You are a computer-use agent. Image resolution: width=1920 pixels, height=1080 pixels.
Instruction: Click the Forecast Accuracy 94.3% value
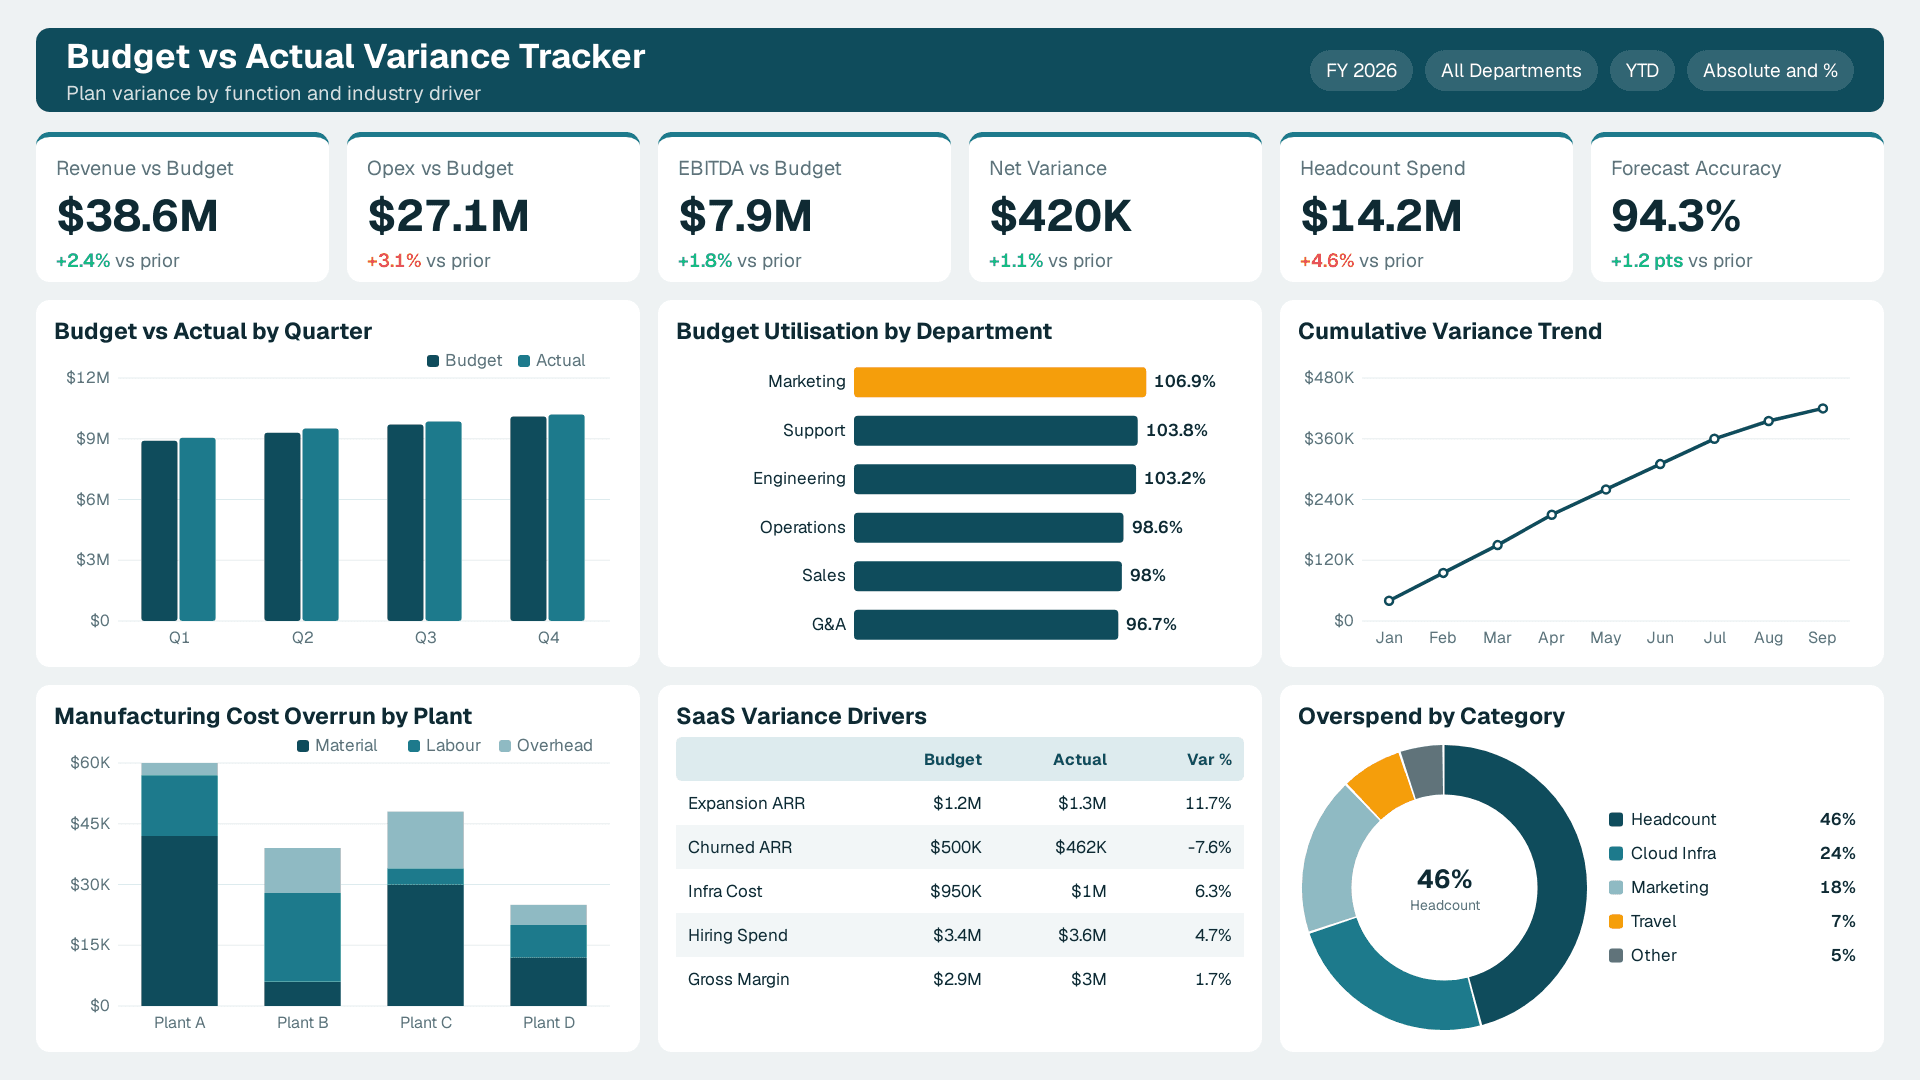coord(1676,216)
